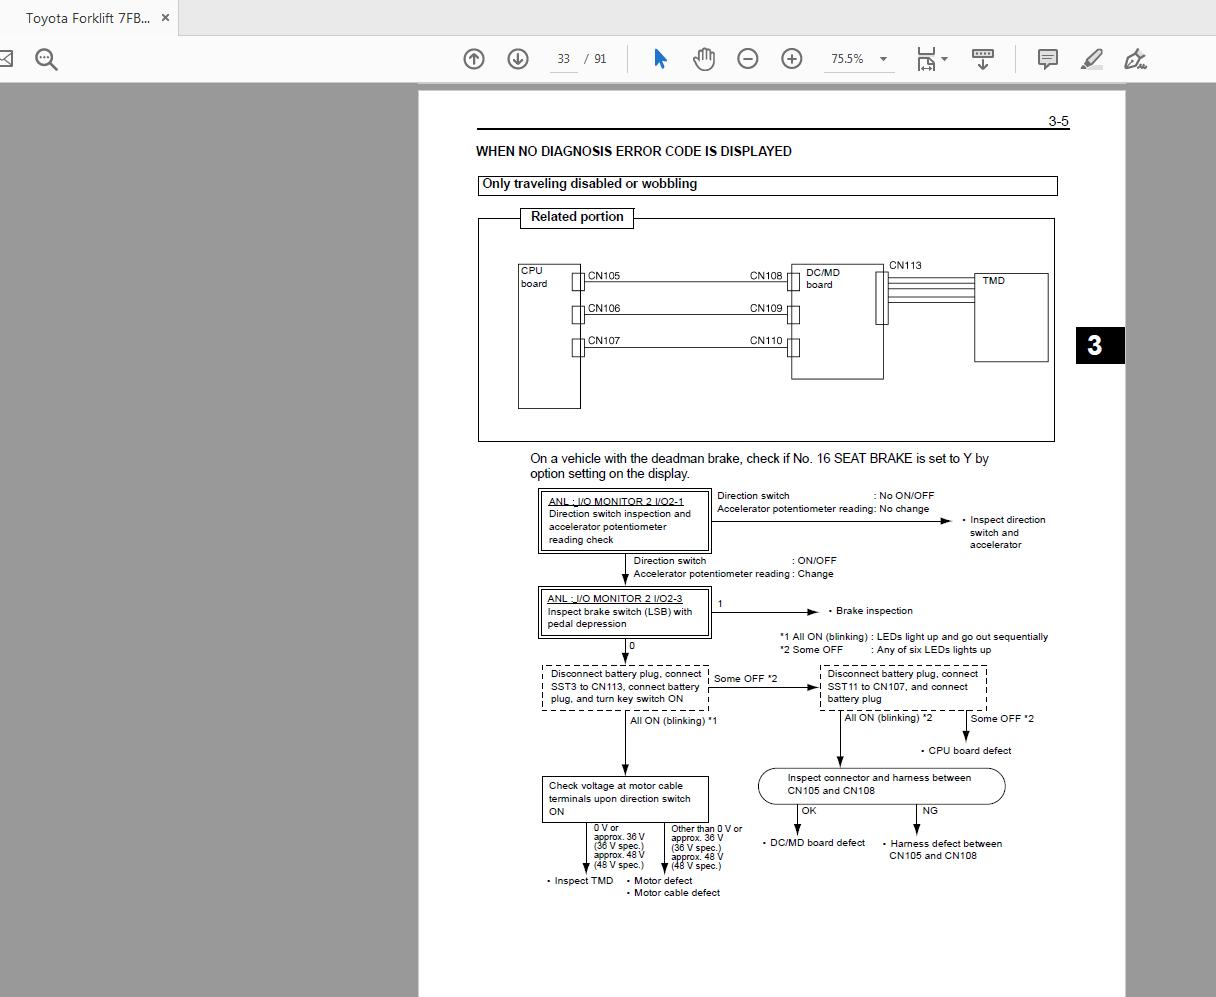1216x997 pixels.
Task: Click 'ANL : I/O MONITOR 2 I/O2-3' text
Action: click(615, 598)
